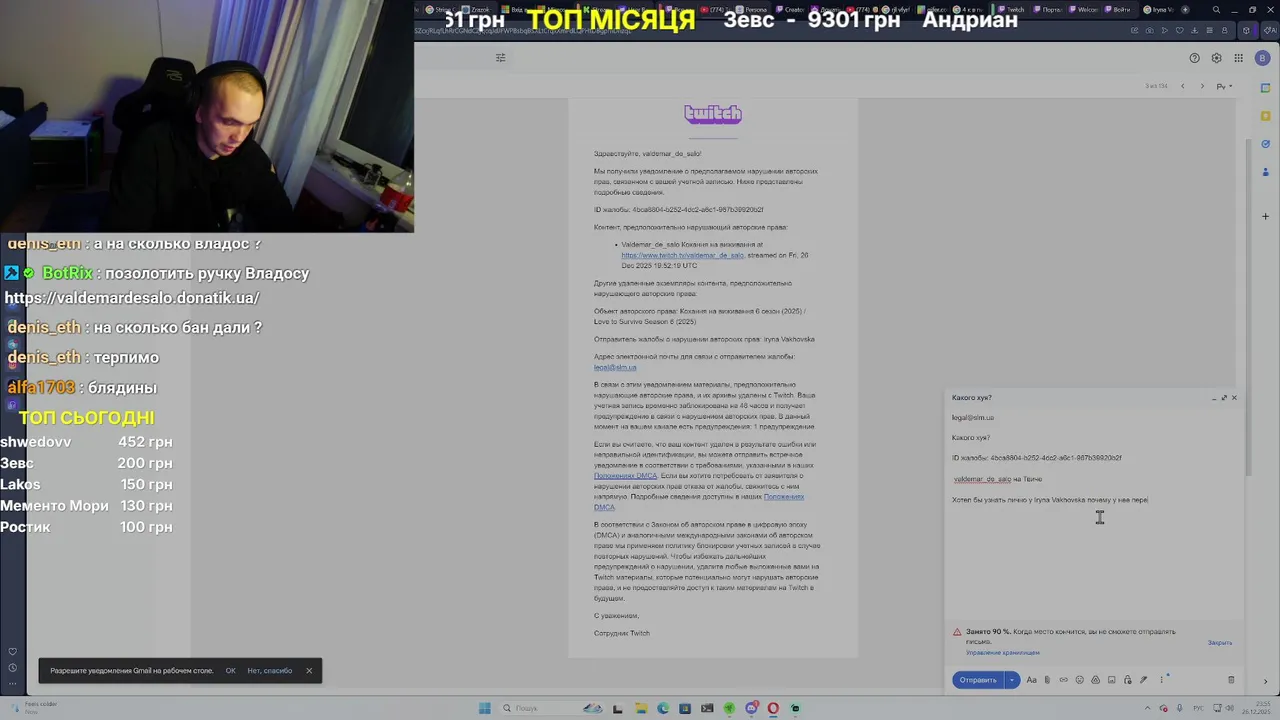Dismiss the Gmail notification prompt with X
This screenshot has width=1280, height=720.
[309, 671]
